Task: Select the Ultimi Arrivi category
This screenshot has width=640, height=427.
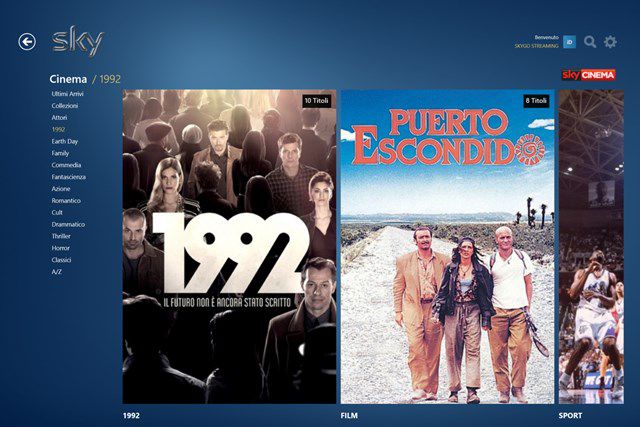Action: tap(67, 94)
